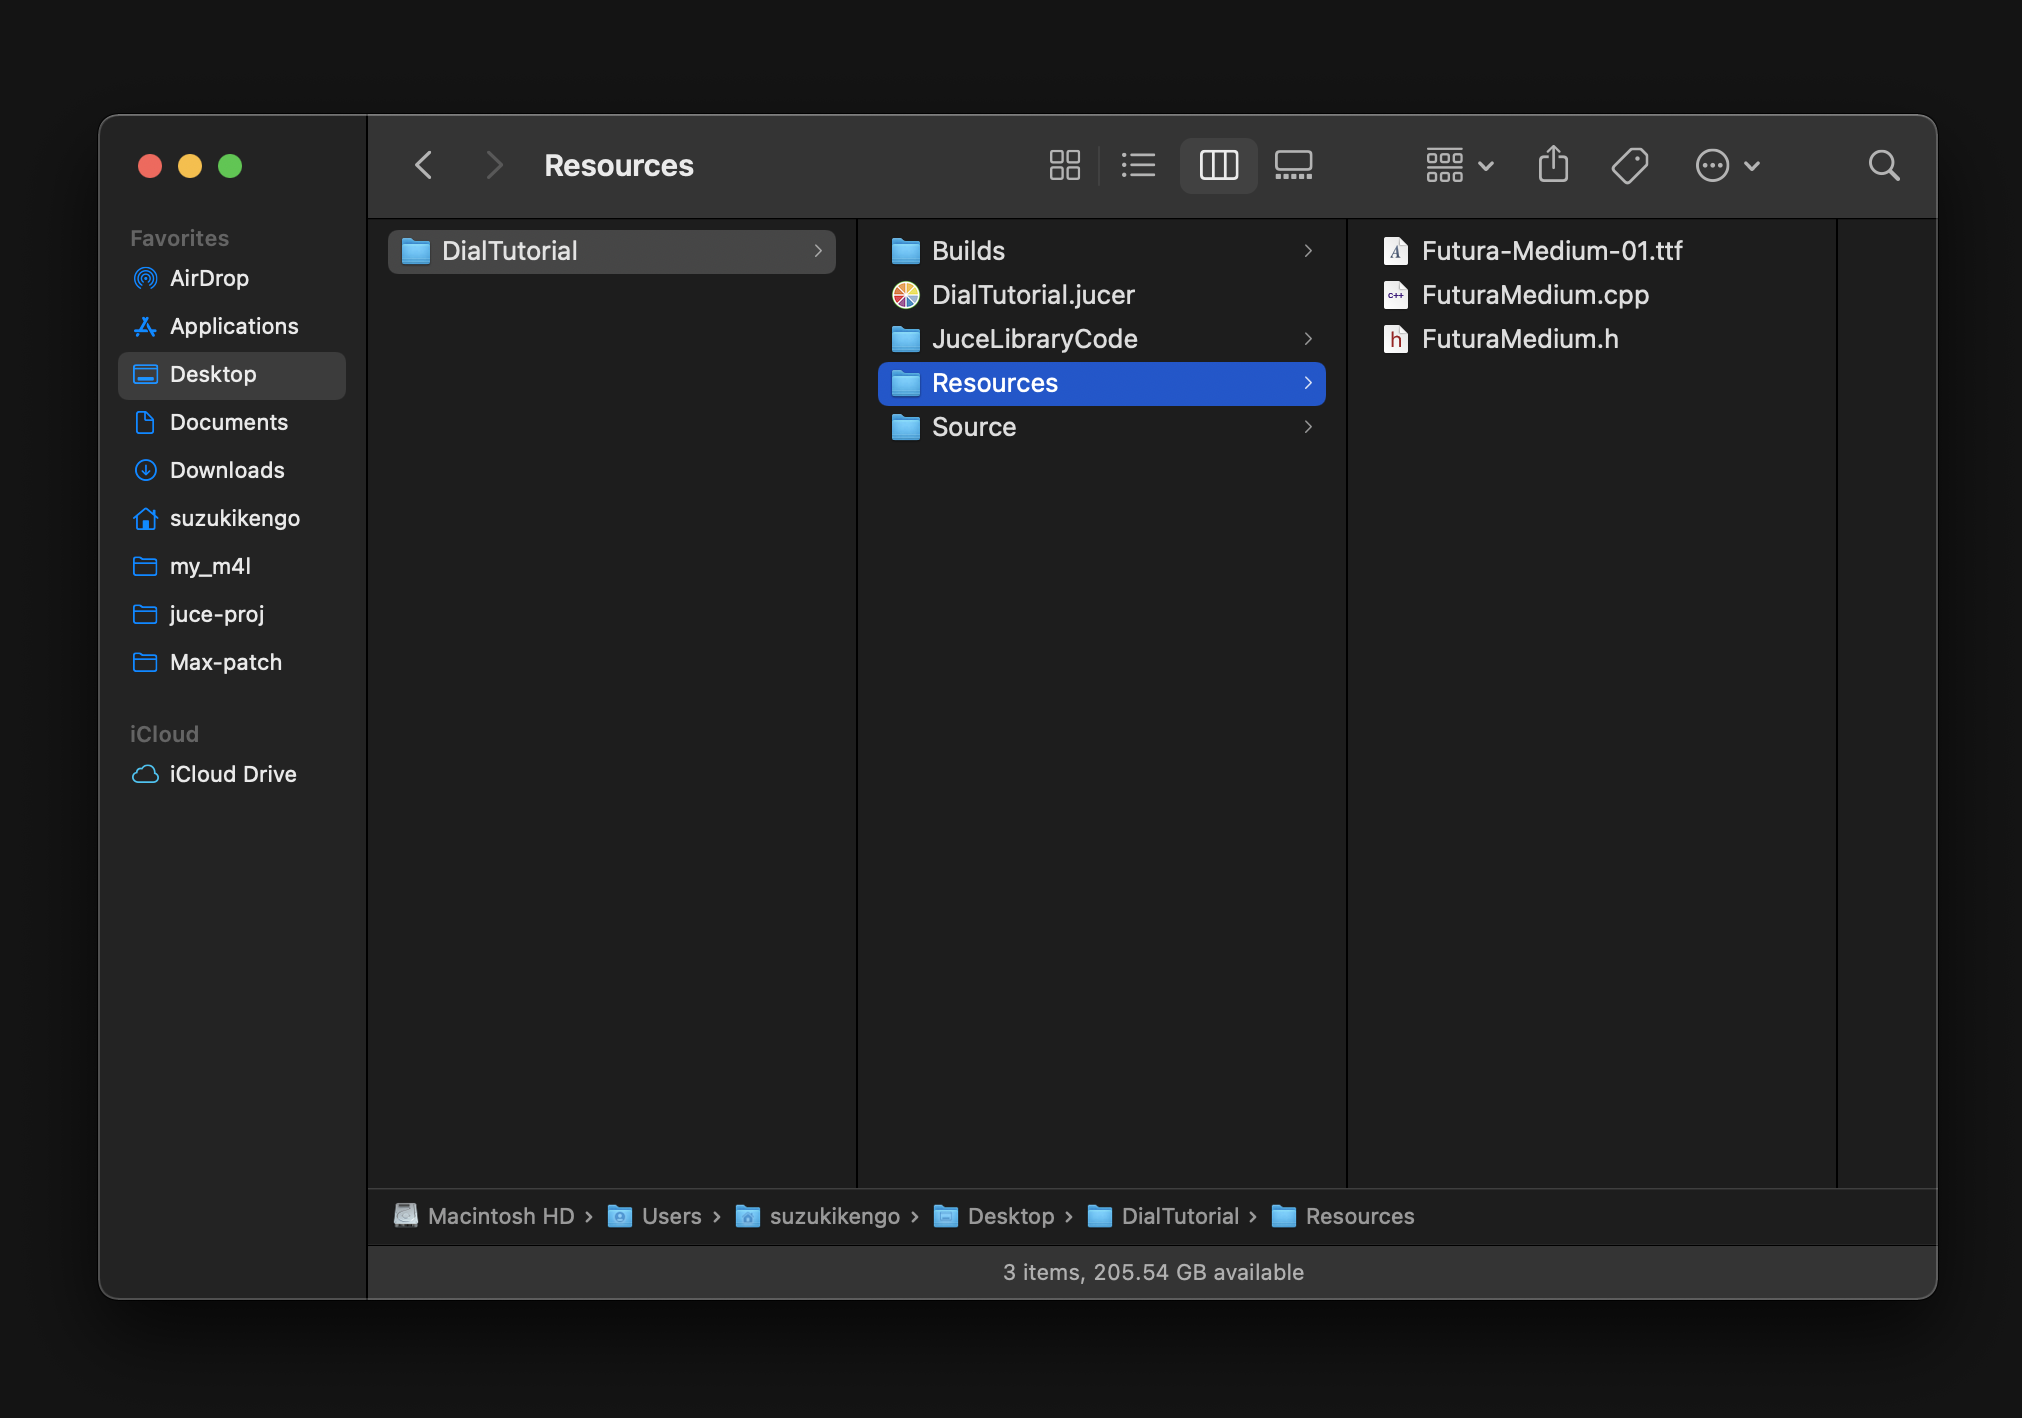Click the share icon
The width and height of the screenshot is (2022, 1418).
[1553, 164]
